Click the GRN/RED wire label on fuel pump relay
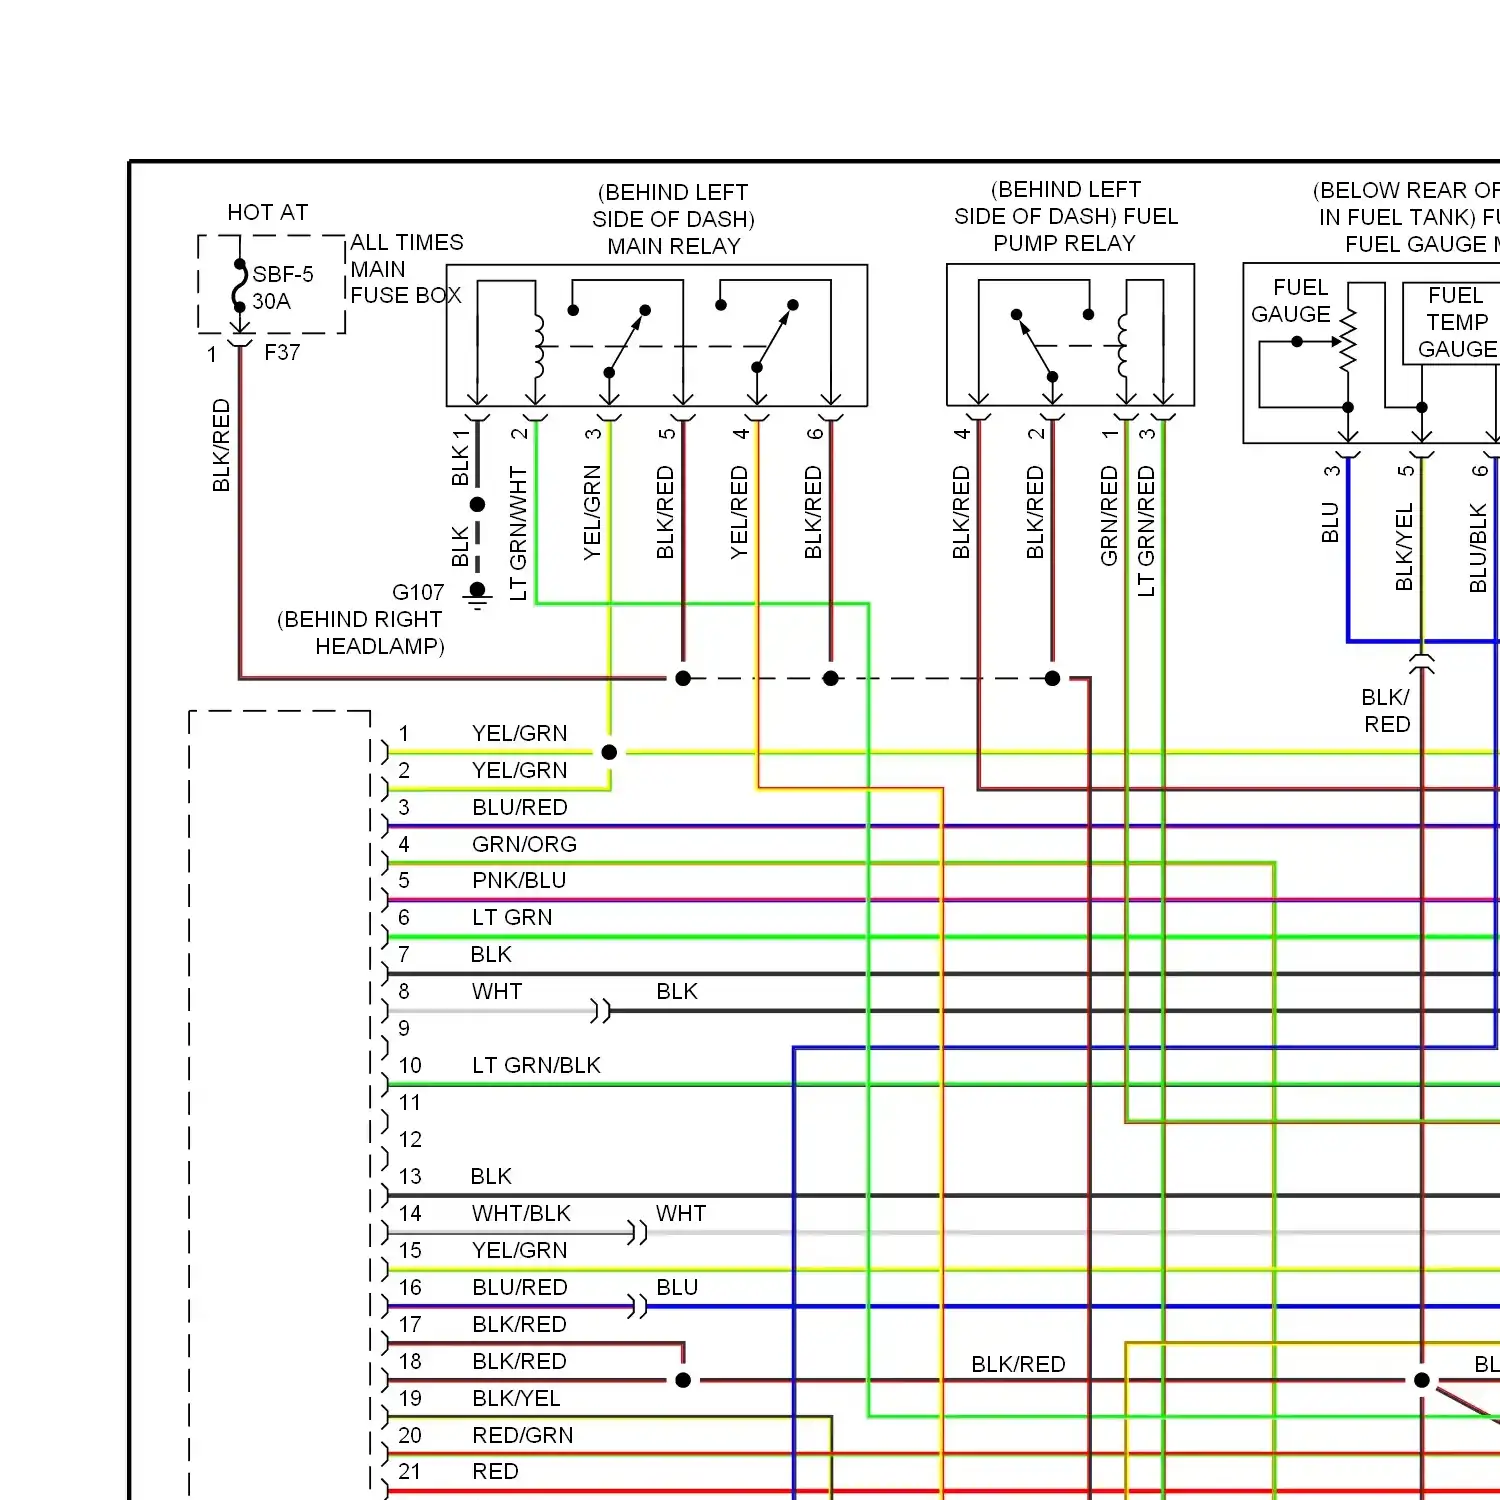Image resolution: width=1500 pixels, height=1500 pixels. (1109, 516)
